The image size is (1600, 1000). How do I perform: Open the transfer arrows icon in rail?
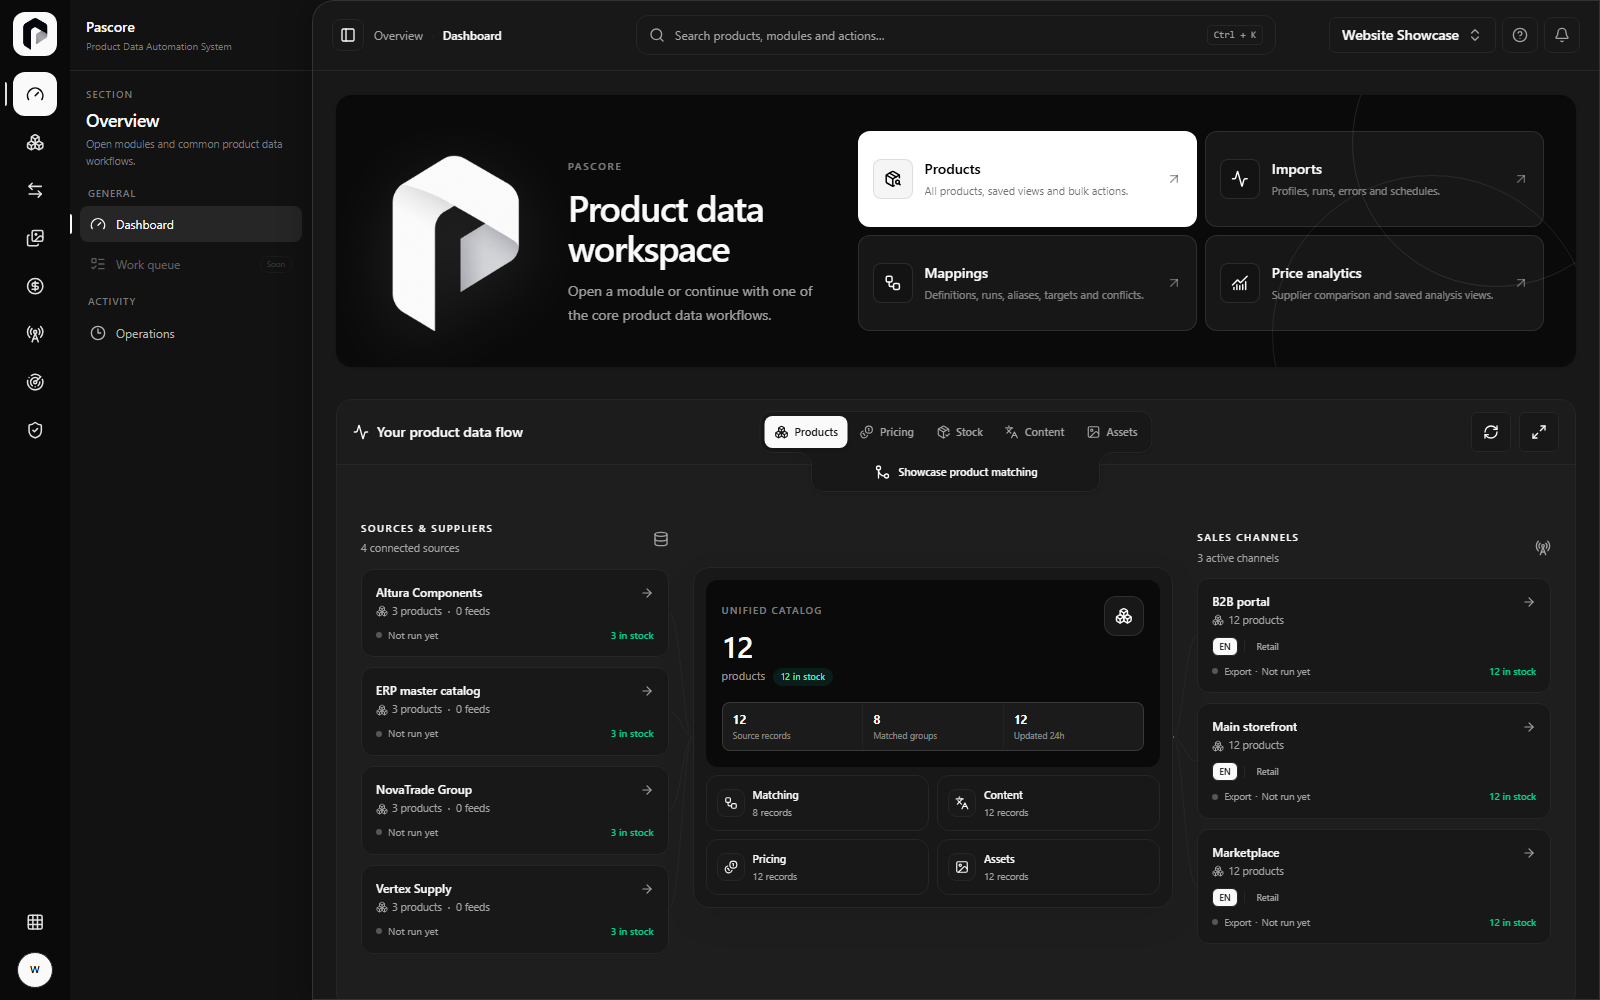[x=35, y=190]
